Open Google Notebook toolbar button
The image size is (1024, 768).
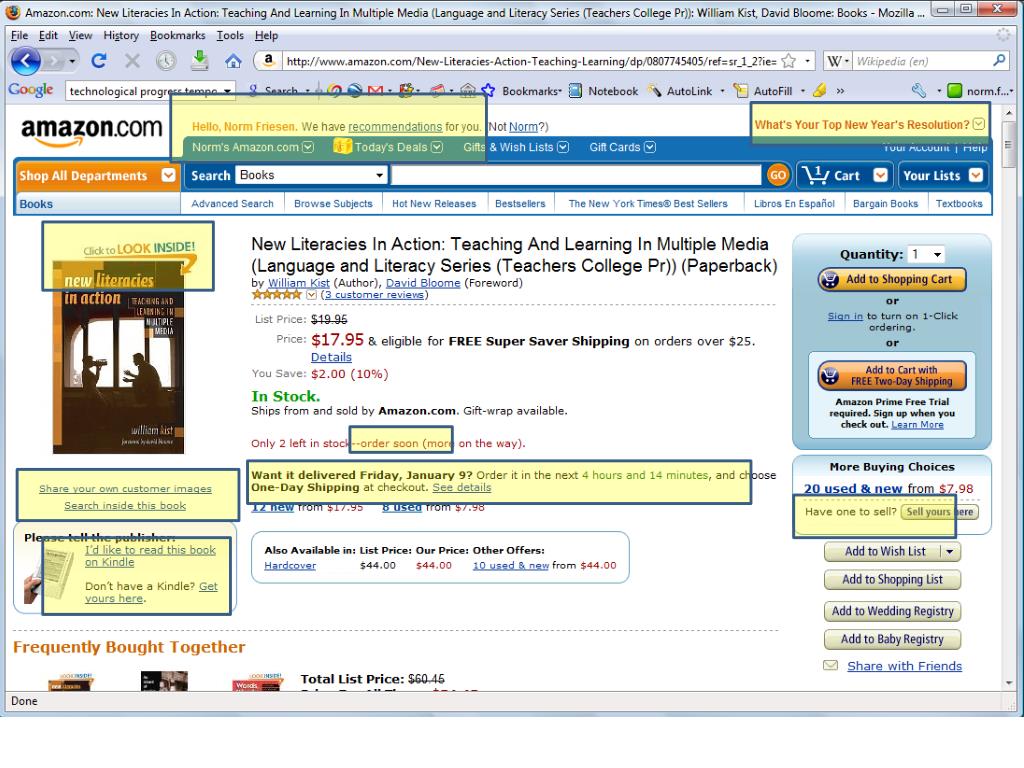click(x=603, y=91)
